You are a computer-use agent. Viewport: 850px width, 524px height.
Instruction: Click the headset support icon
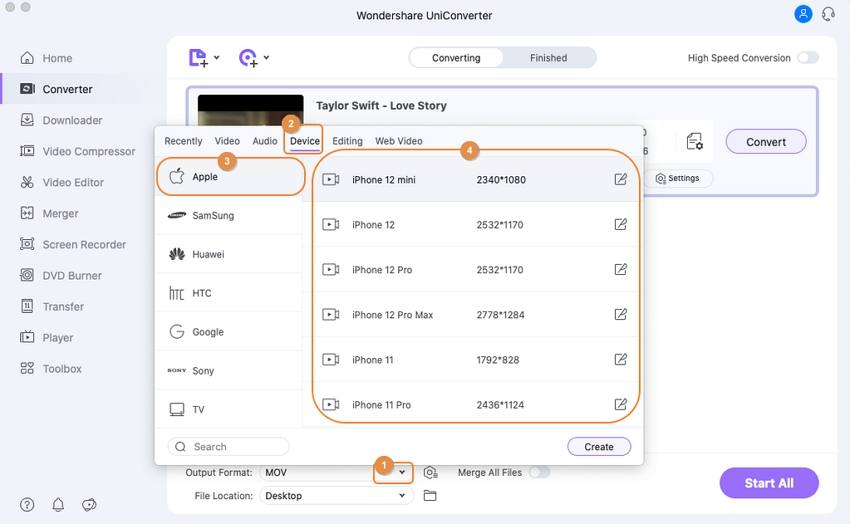(828, 14)
